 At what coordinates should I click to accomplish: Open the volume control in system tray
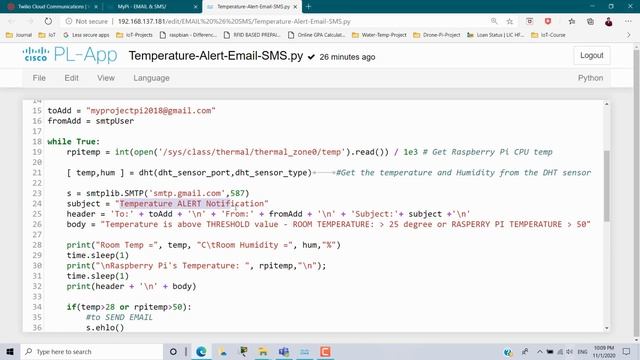pos(569,351)
